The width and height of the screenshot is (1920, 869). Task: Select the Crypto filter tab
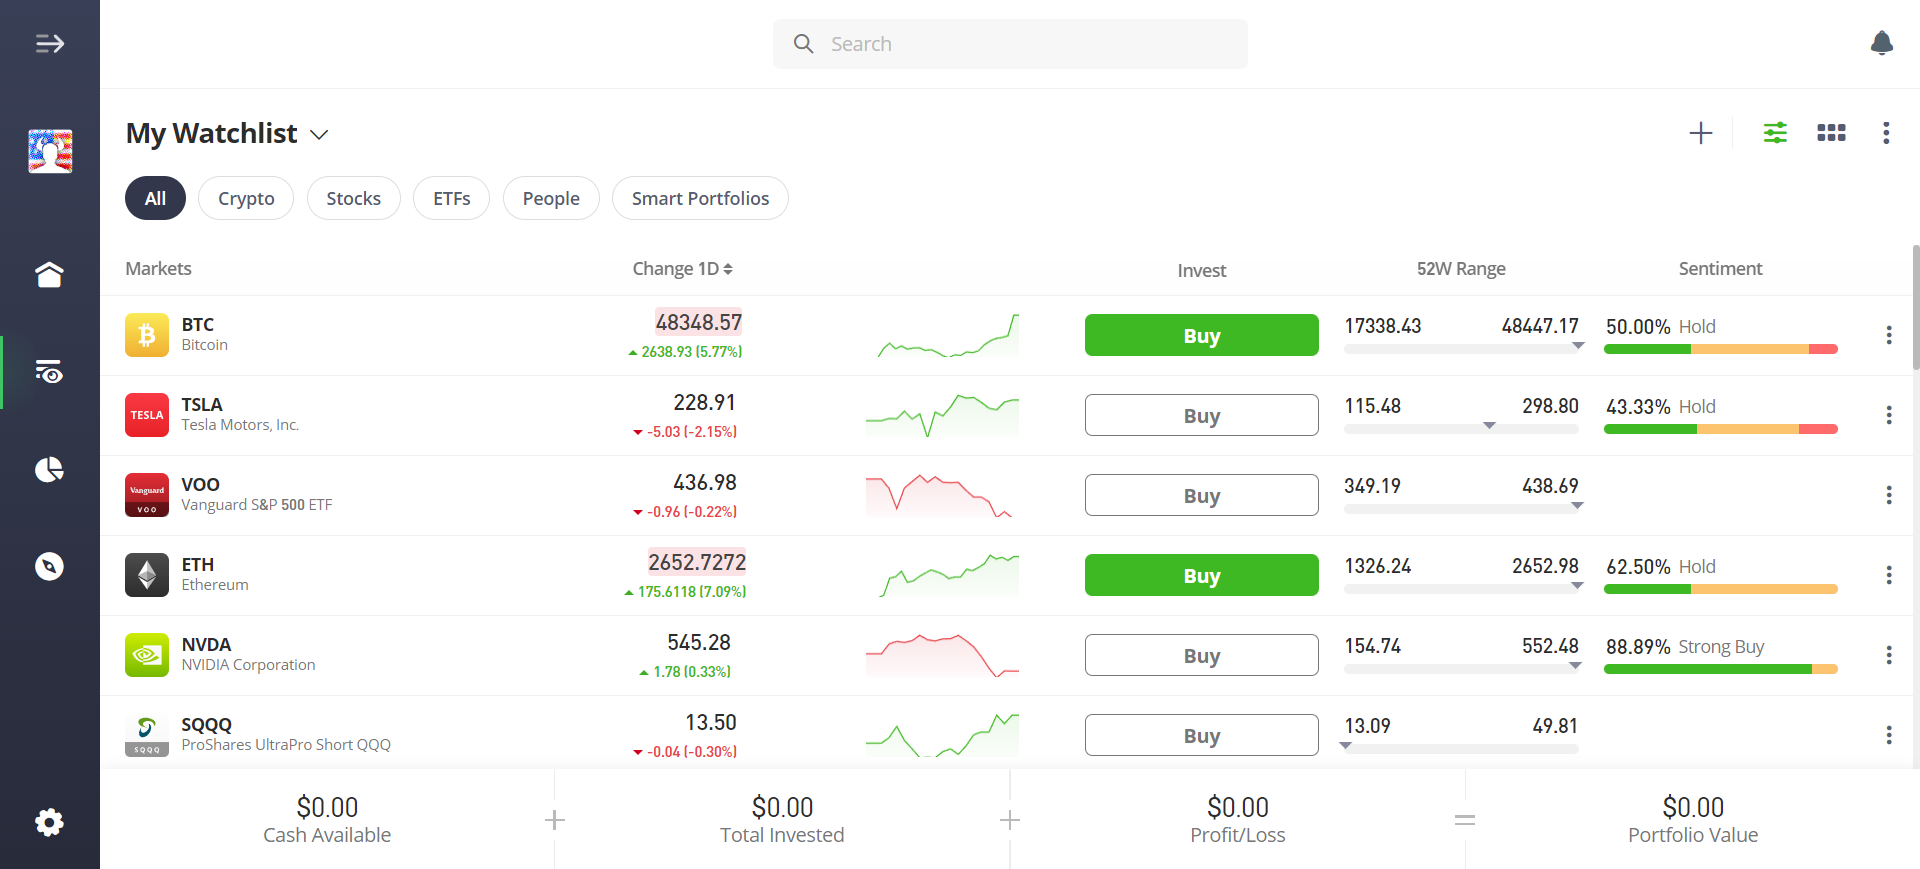pyautogui.click(x=246, y=198)
